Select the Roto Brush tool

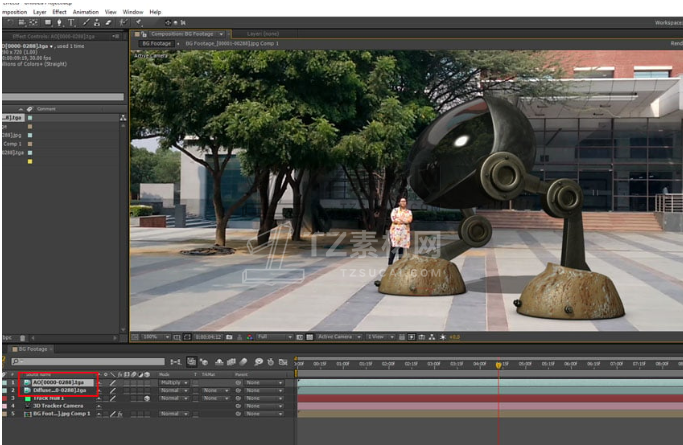coord(123,22)
